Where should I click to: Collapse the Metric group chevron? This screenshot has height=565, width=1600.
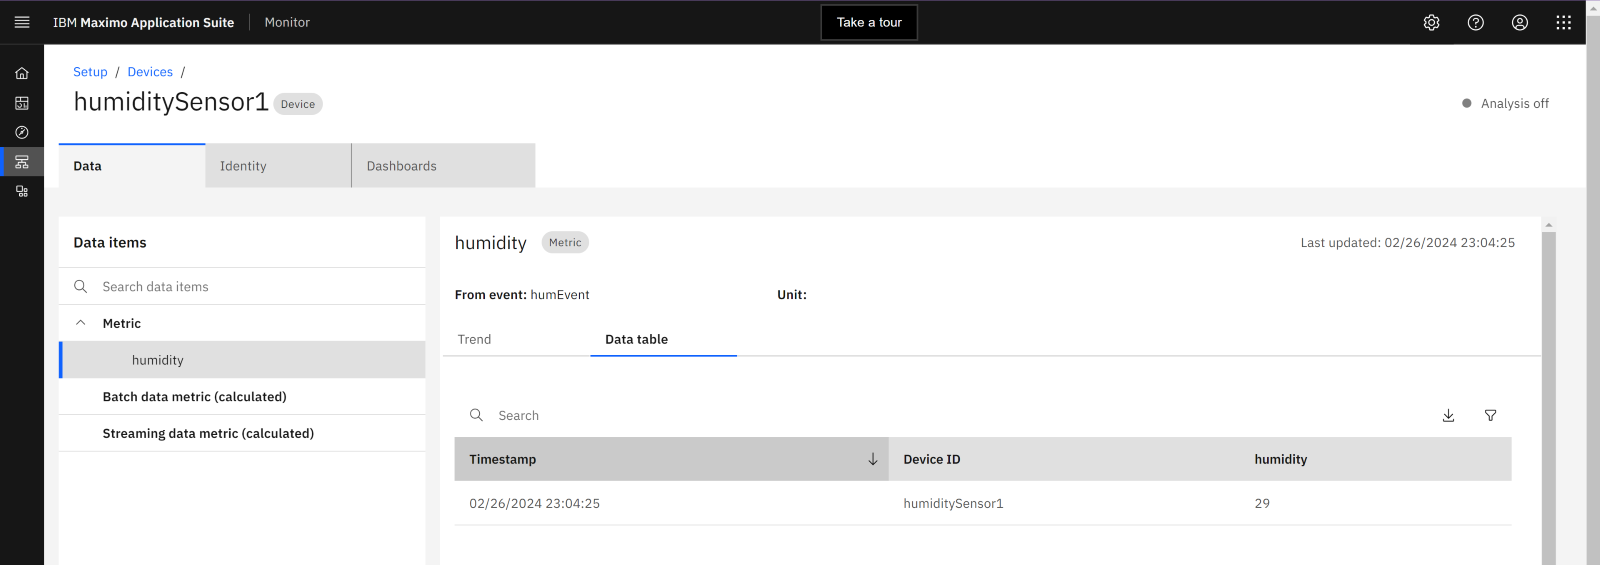coord(81,323)
